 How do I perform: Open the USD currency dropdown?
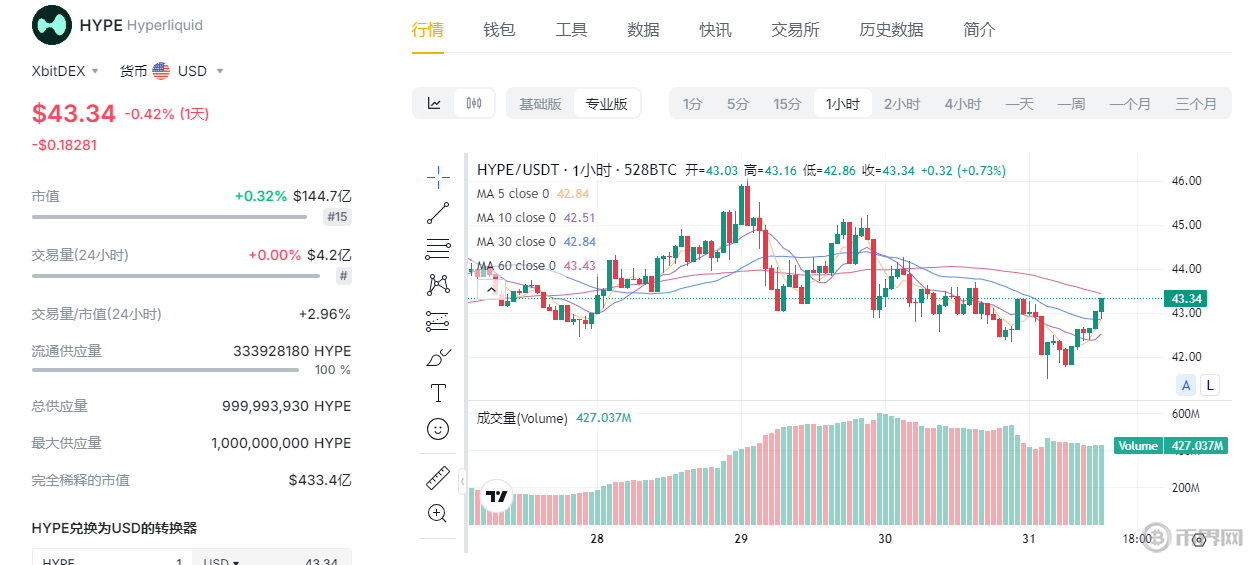tap(200, 71)
